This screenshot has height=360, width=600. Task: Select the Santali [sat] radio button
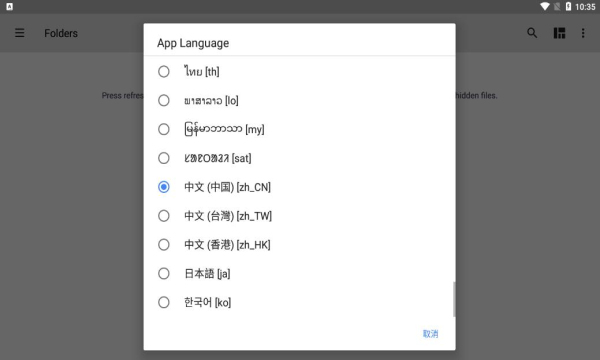164,158
